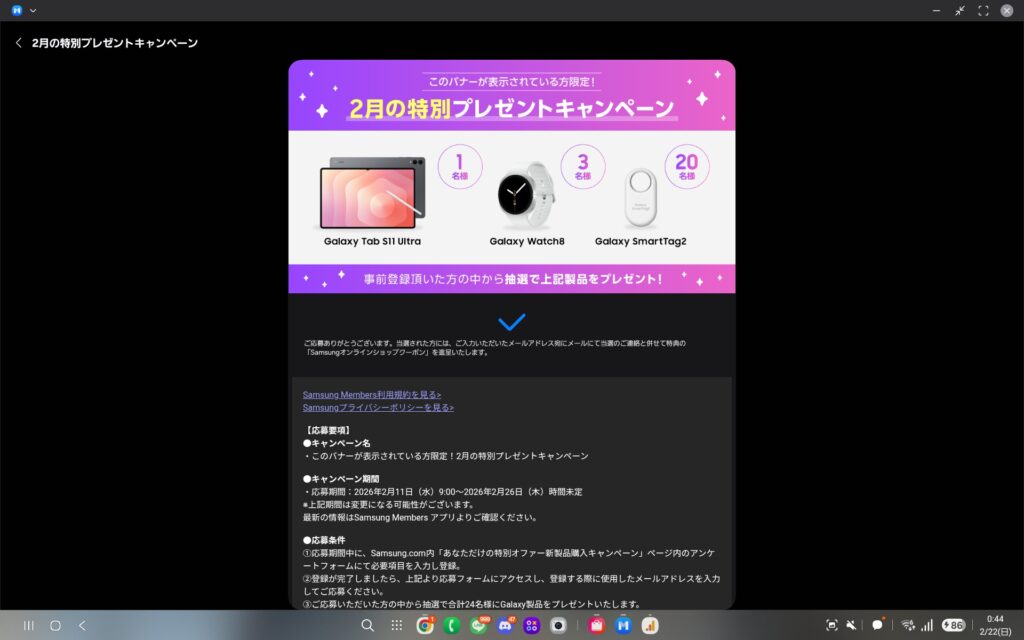Open the notifications chat bubble icon
The width and height of the screenshot is (1024, 640).
point(878,624)
